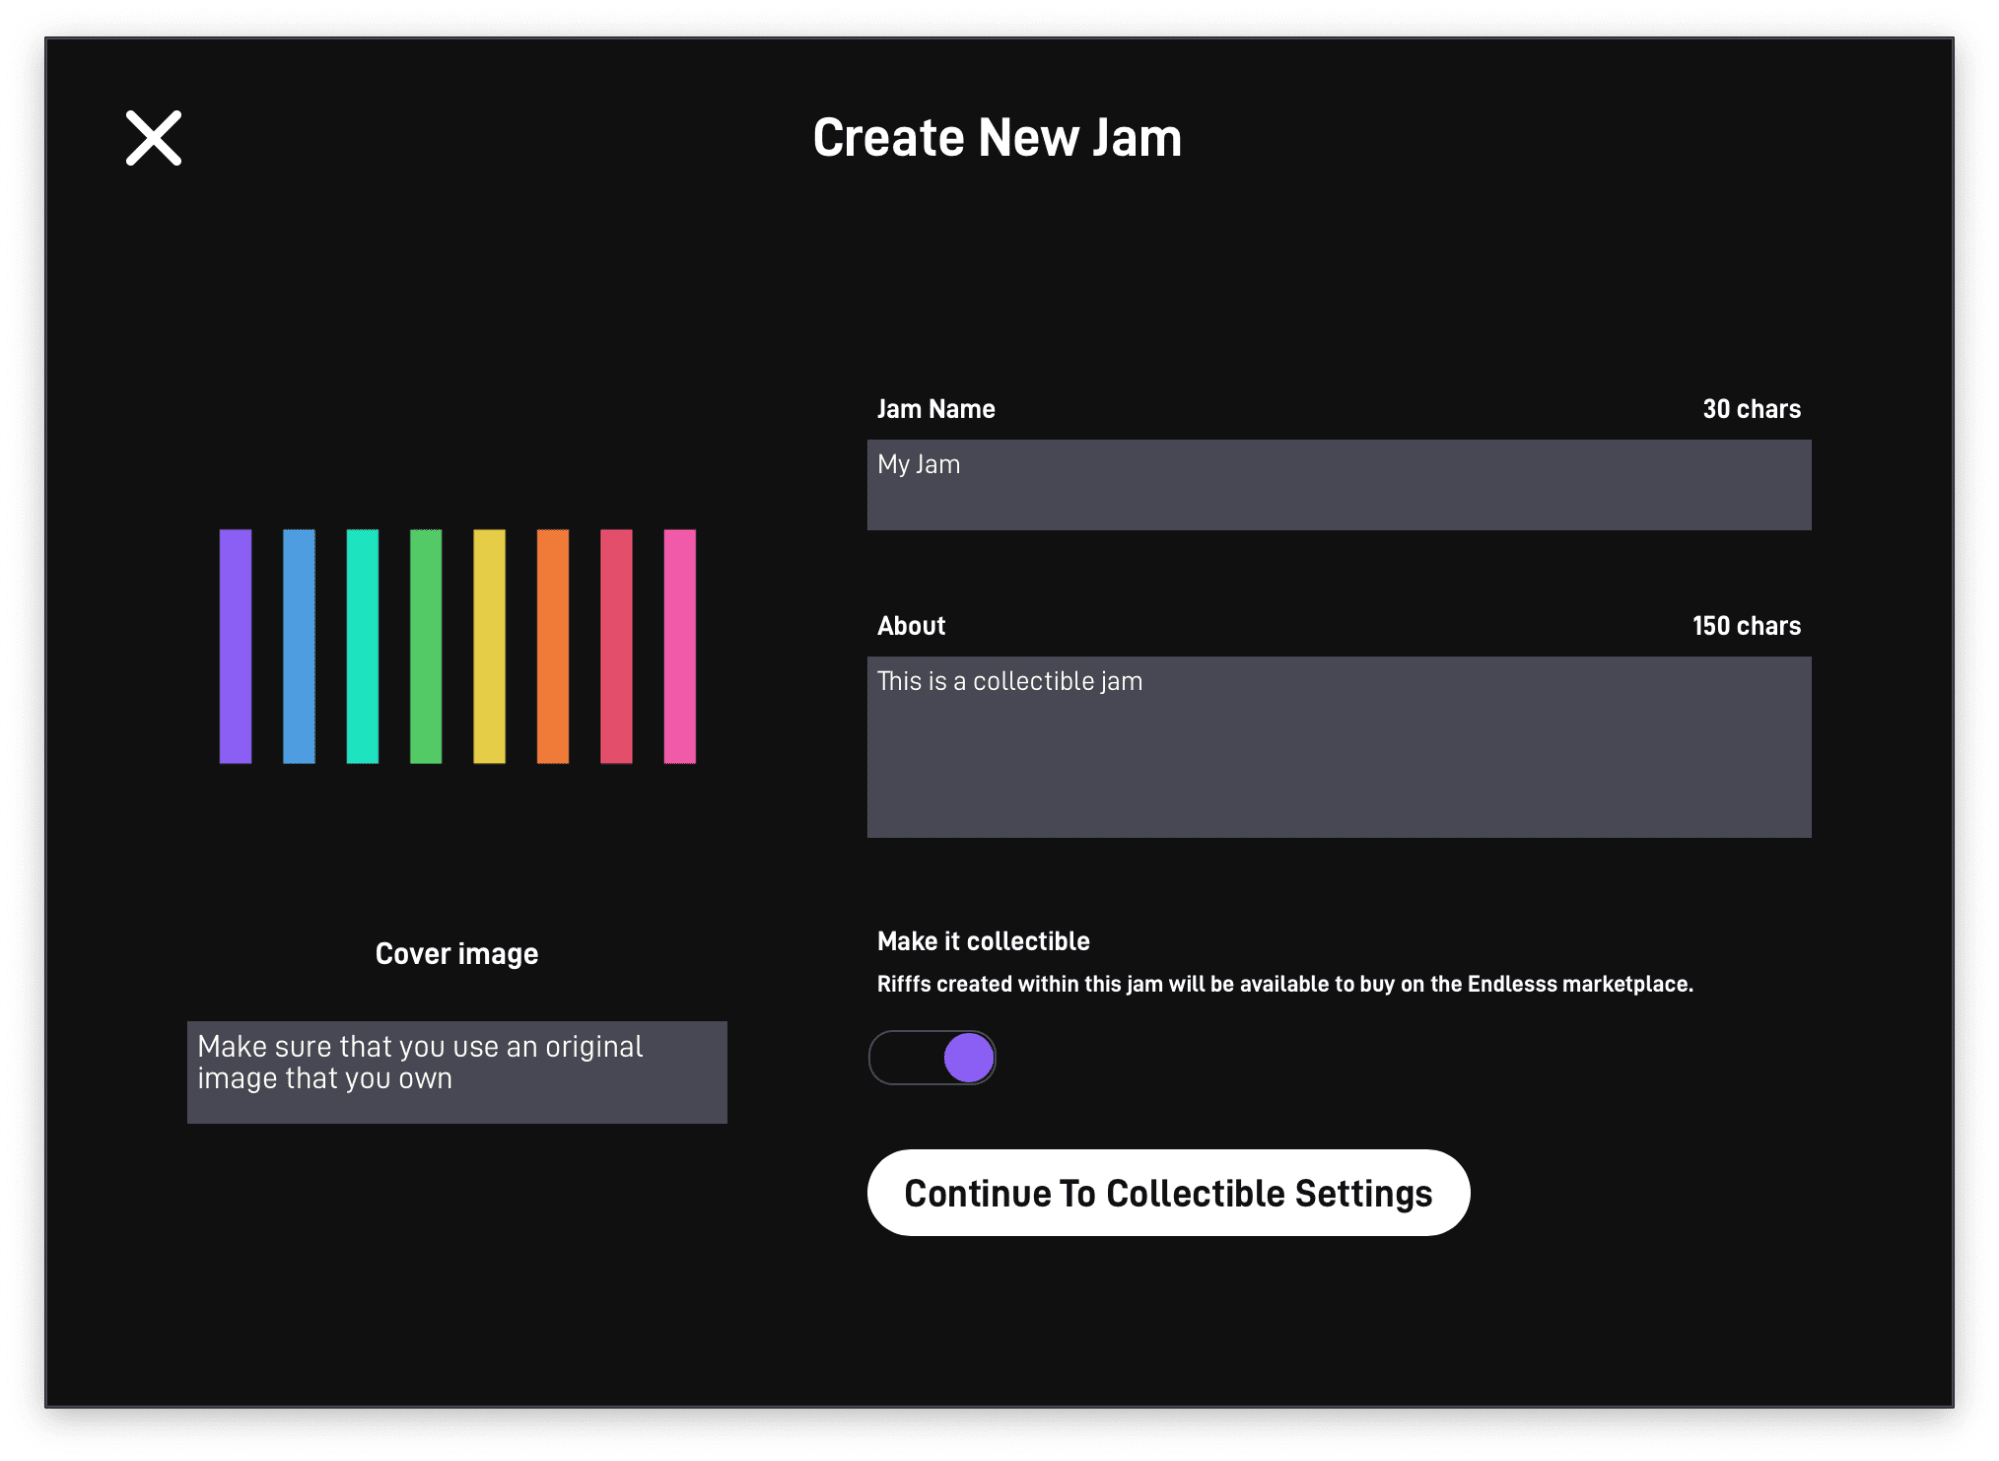This screenshot has height=1461, width=1999.
Task: Click the red bar in cover image
Action: click(x=616, y=647)
